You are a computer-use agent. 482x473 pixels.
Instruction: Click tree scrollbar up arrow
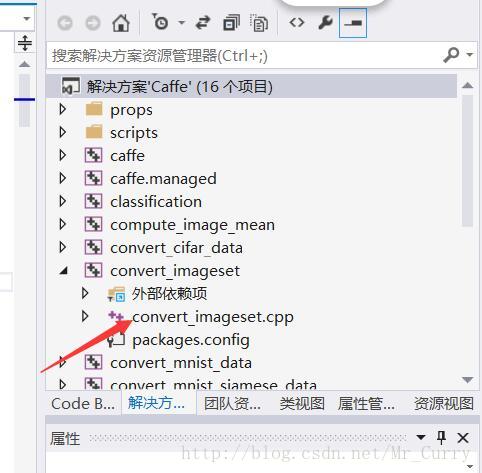point(468,85)
